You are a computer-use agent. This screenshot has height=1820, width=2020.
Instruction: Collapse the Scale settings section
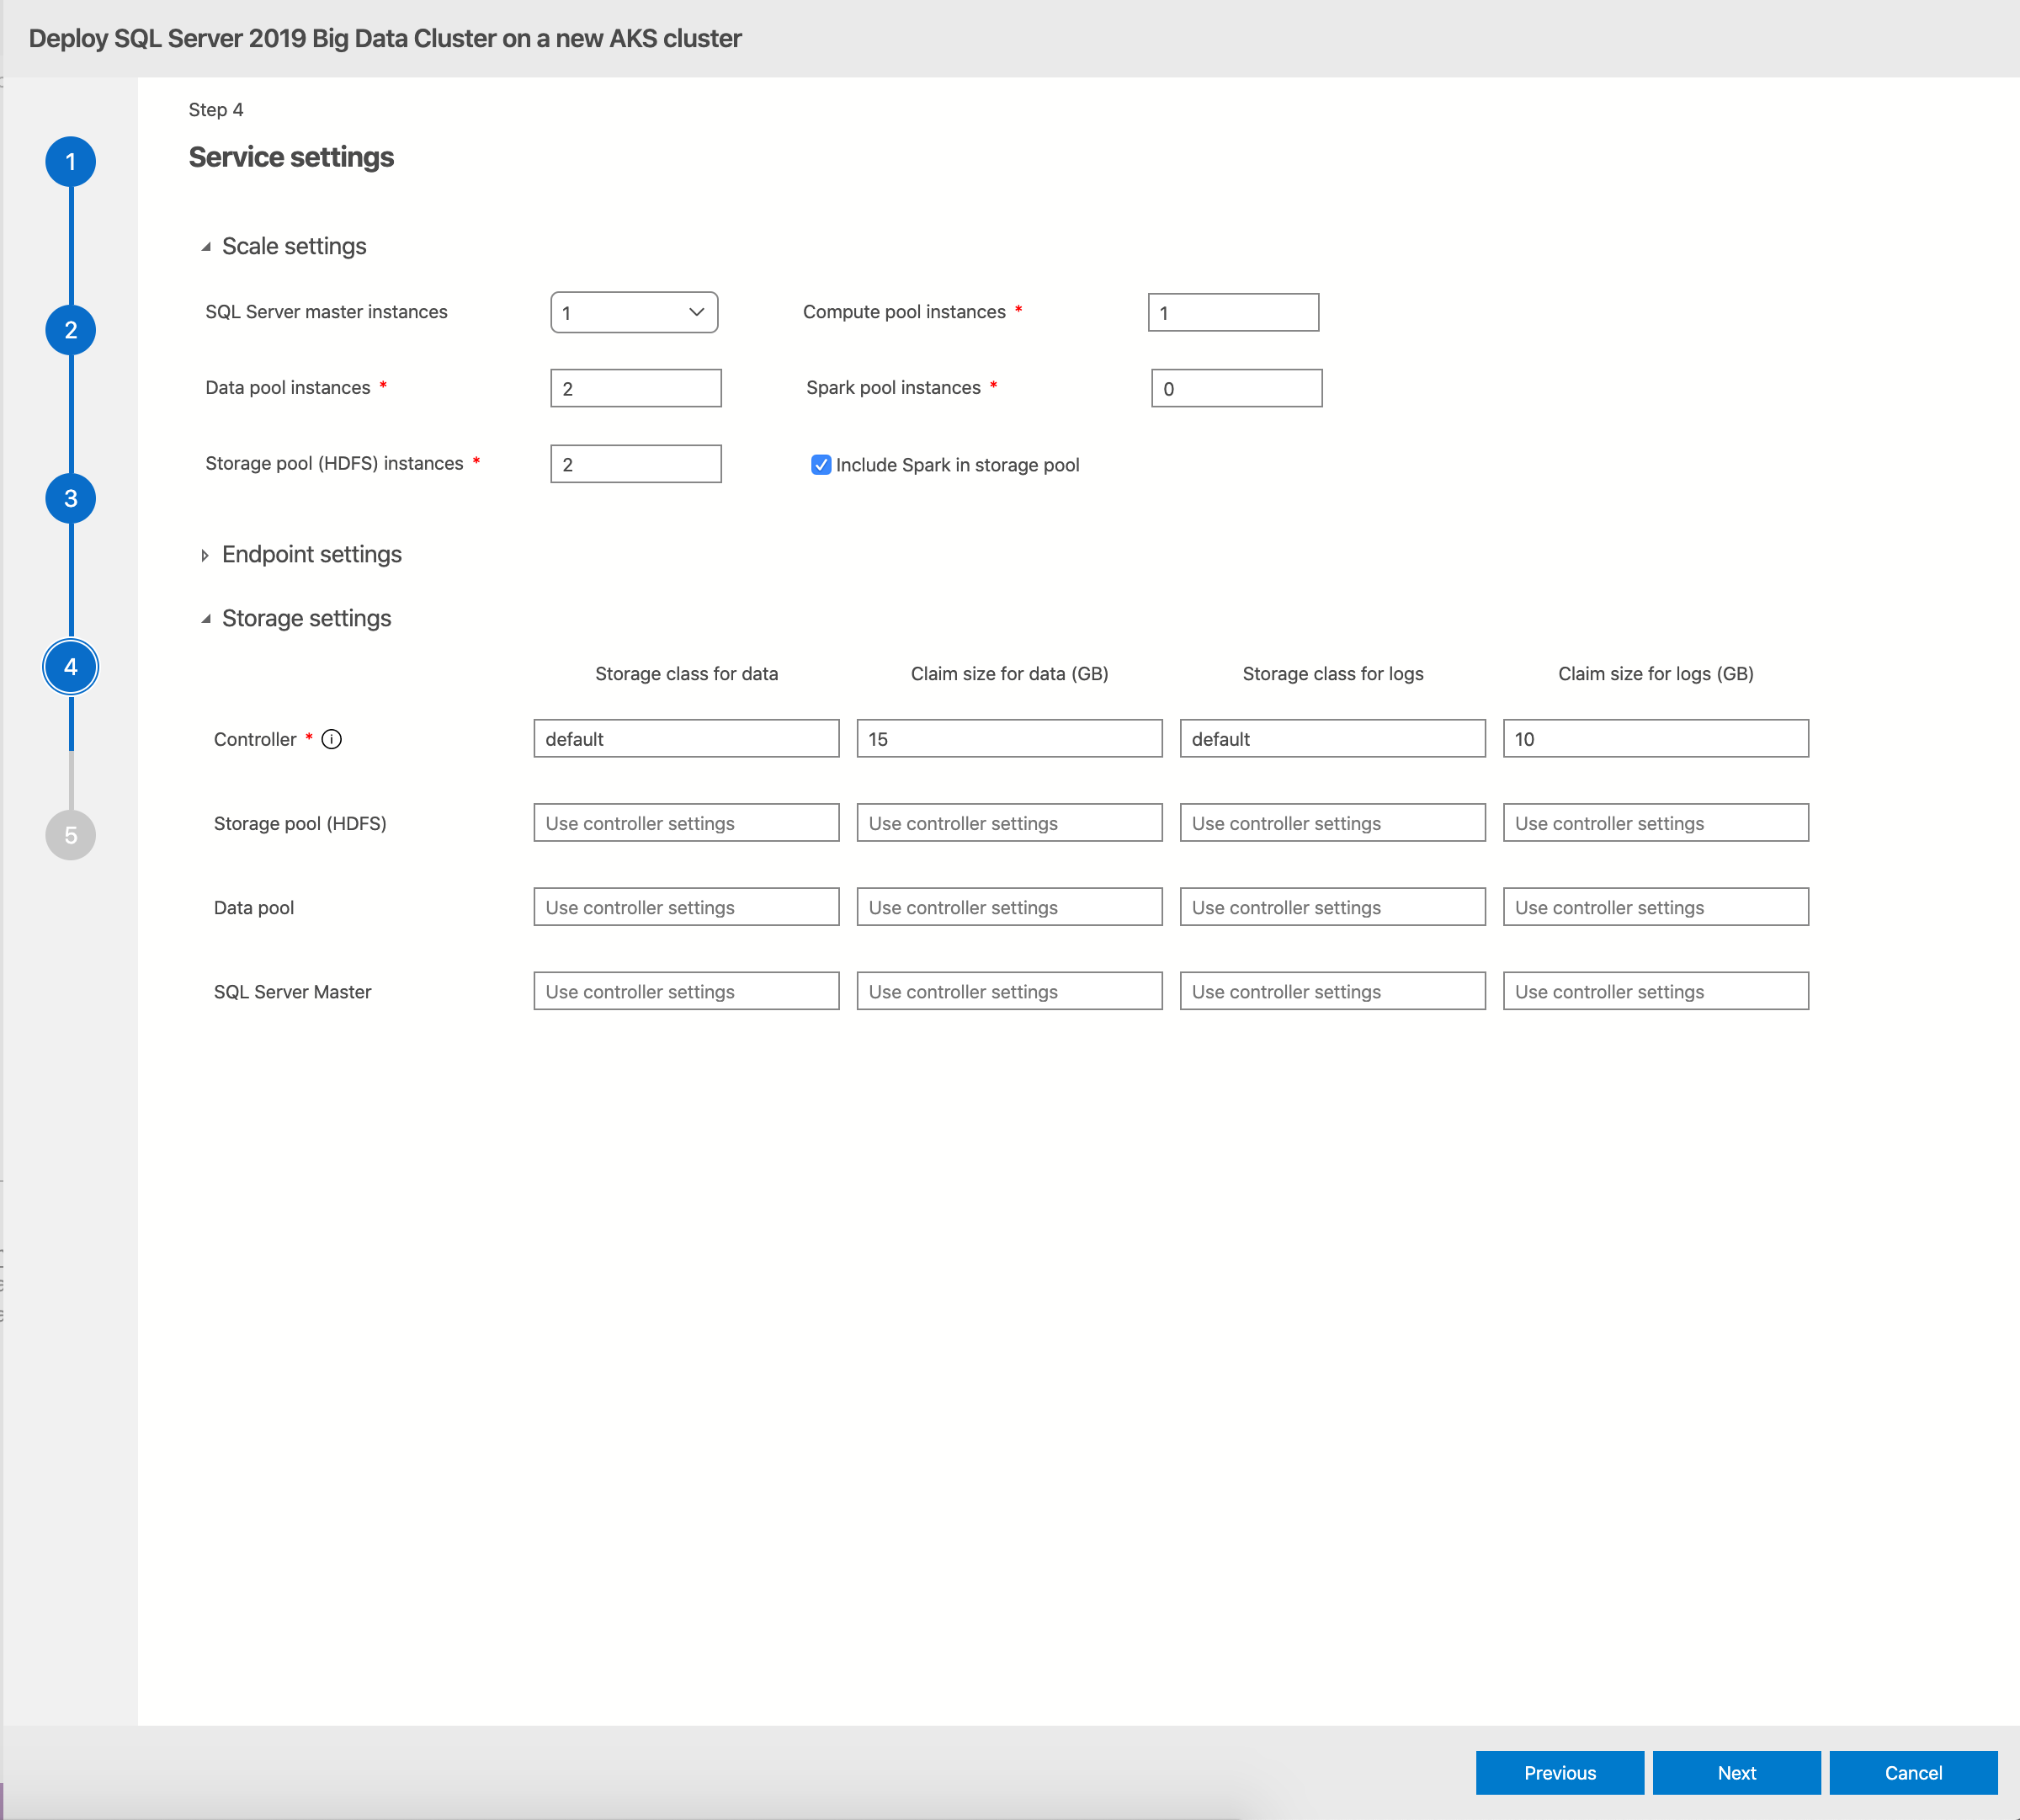click(x=206, y=247)
